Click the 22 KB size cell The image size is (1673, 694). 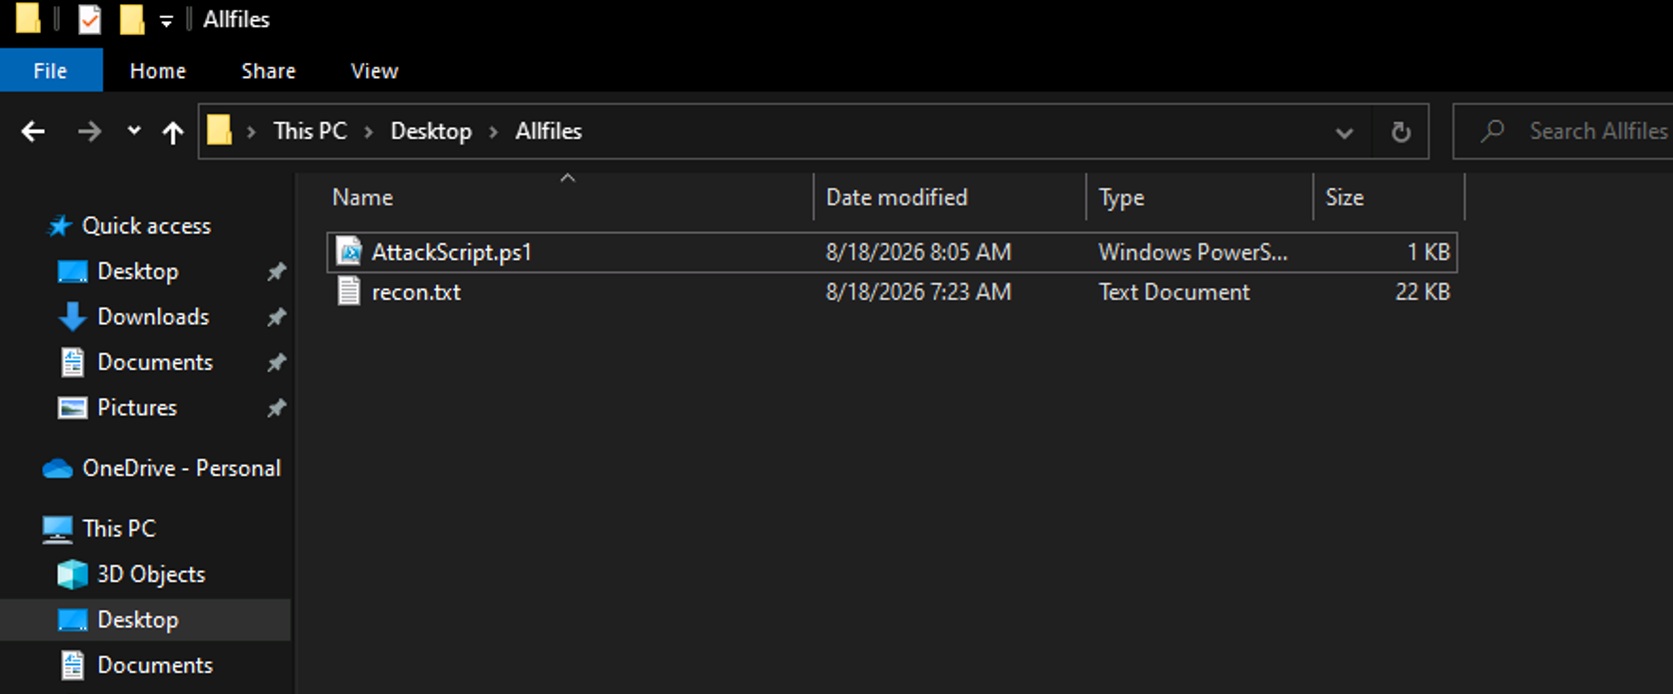point(1422,292)
